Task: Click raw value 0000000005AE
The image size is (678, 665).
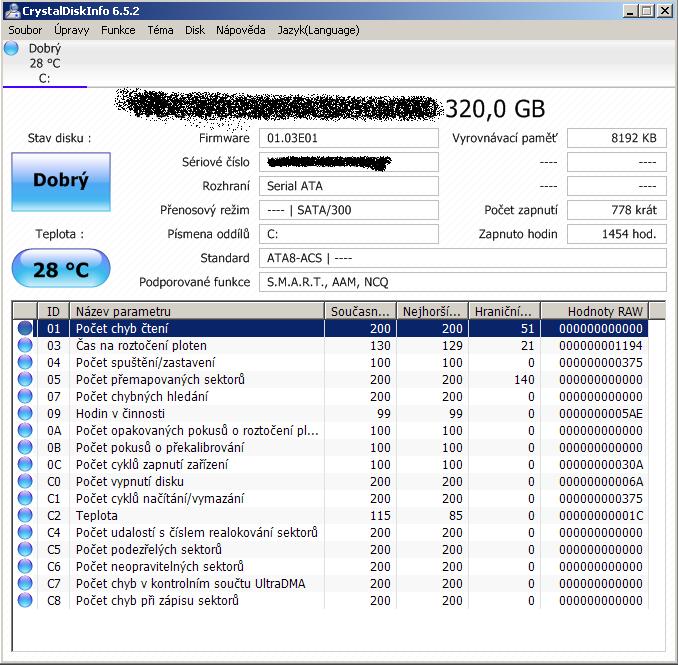Action: [x=601, y=413]
